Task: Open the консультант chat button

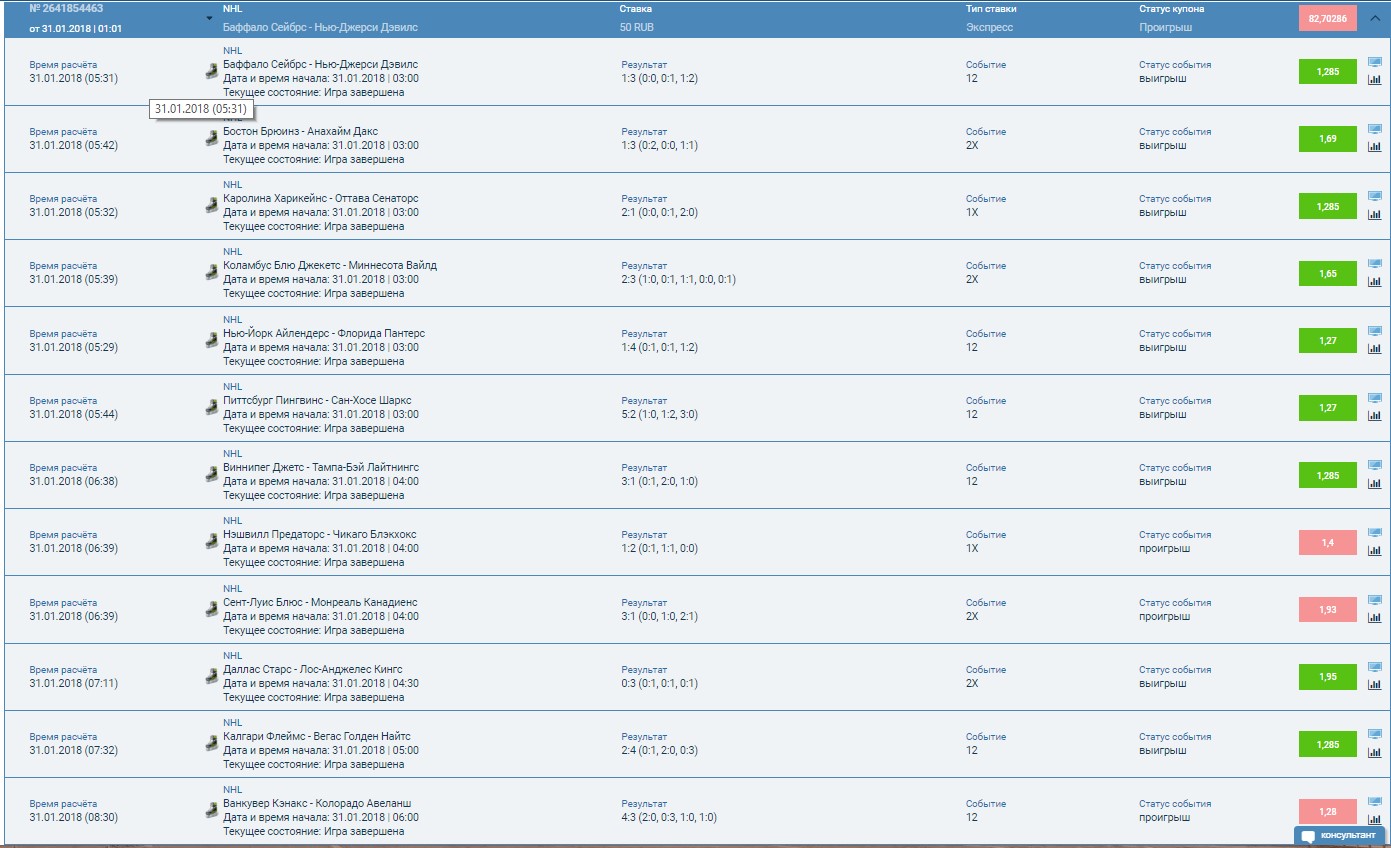Action: click(x=1340, y=836)
